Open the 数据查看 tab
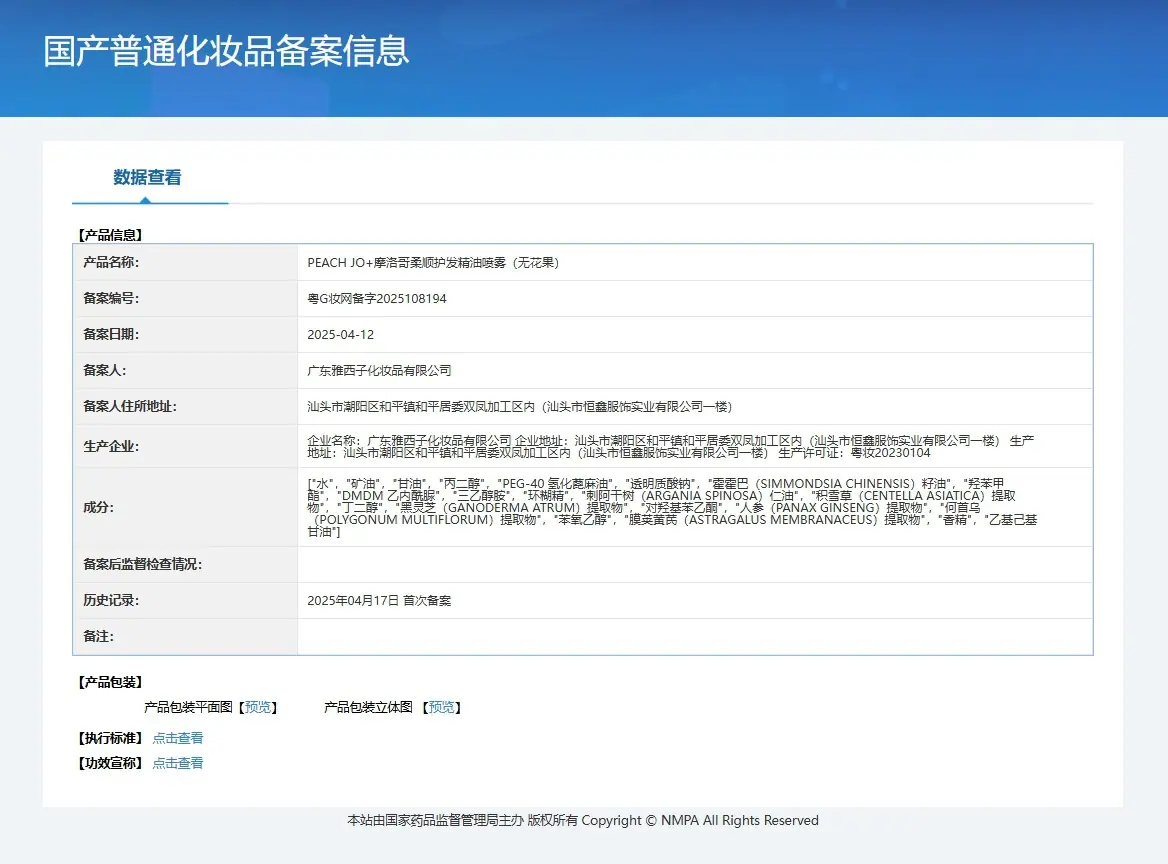Screen dimensions: 1168x864 [147, 177]
